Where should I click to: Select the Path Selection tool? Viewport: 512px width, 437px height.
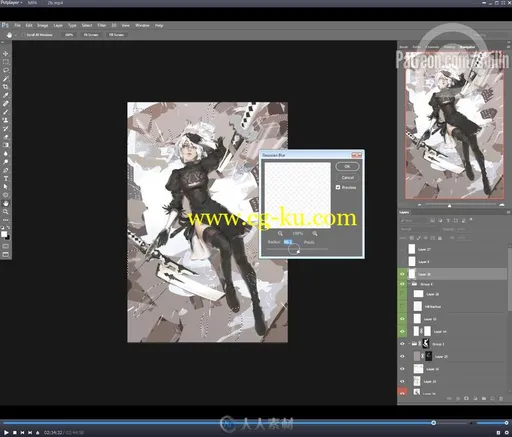[x=6, y=187]
